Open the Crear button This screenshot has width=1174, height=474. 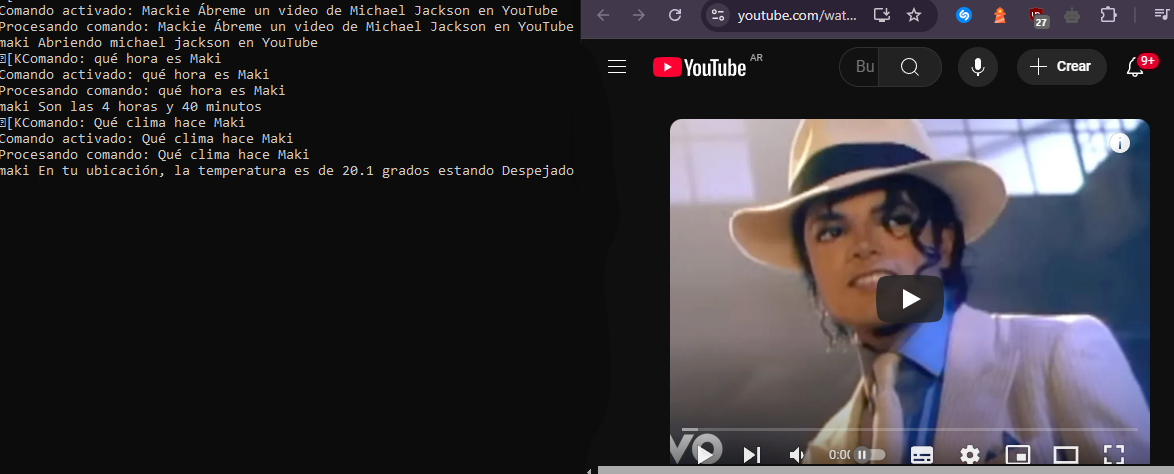[x=1062, y=67]
